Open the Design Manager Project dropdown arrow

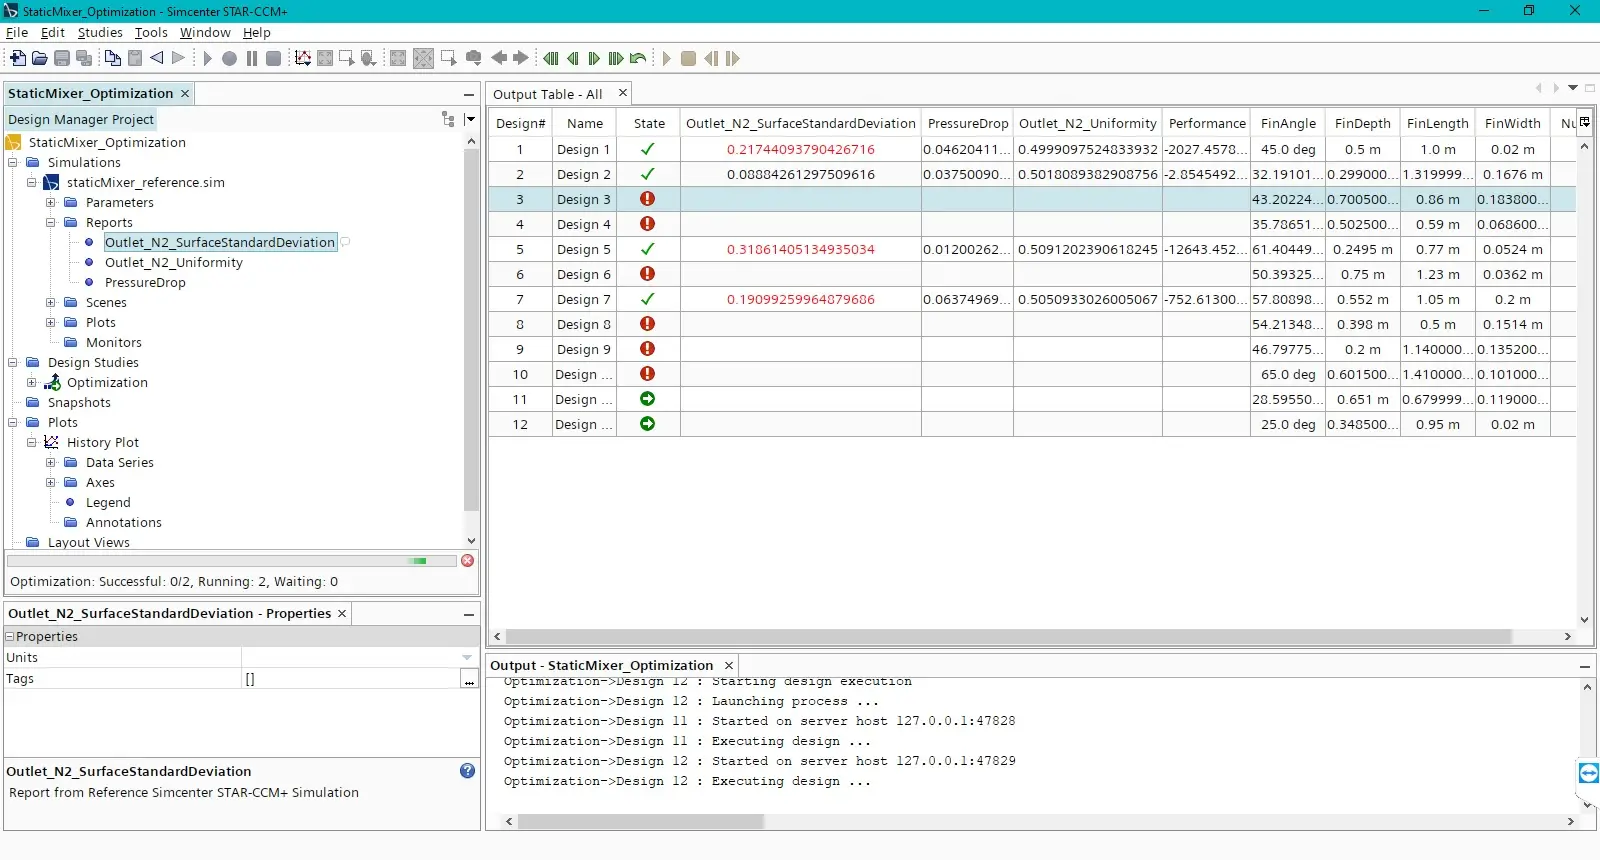(470, 119)
